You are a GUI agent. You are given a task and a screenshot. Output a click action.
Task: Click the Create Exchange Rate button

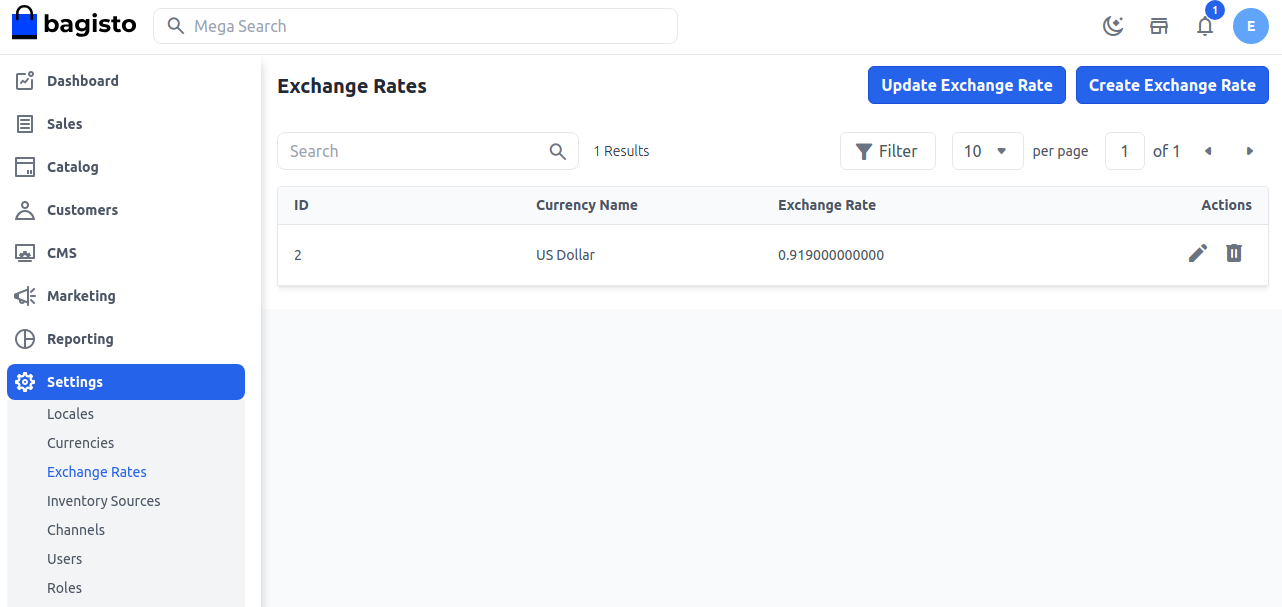[1172, 85]
